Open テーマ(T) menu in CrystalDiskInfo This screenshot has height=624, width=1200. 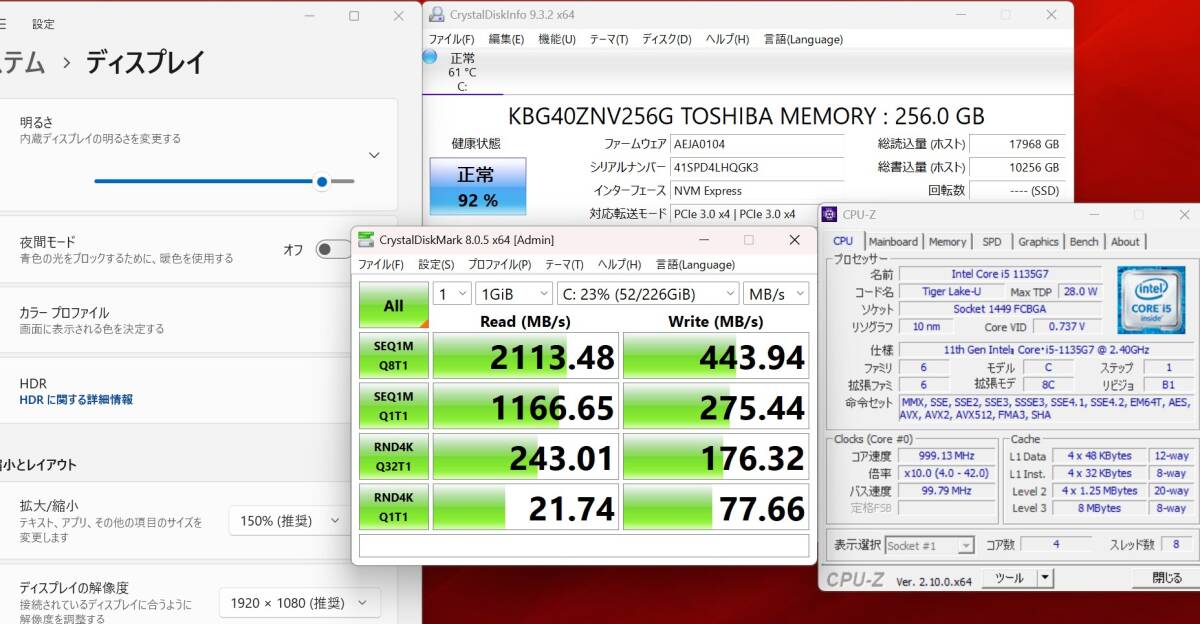click(609, 39)
